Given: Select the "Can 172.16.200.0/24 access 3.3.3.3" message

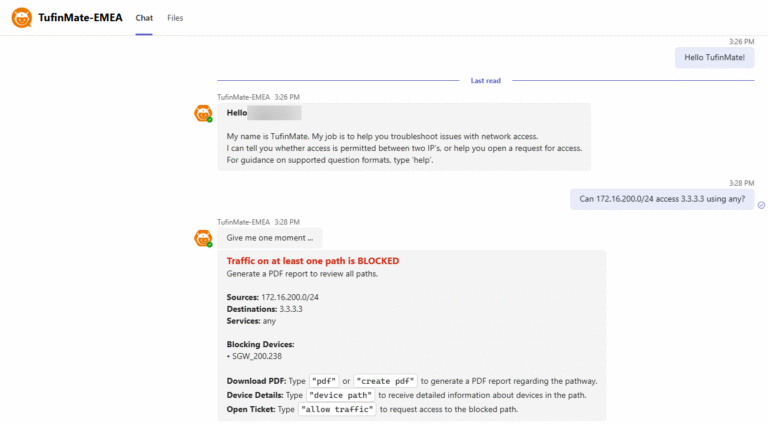Looking at the screenshot, I should (x=662, y=198).
